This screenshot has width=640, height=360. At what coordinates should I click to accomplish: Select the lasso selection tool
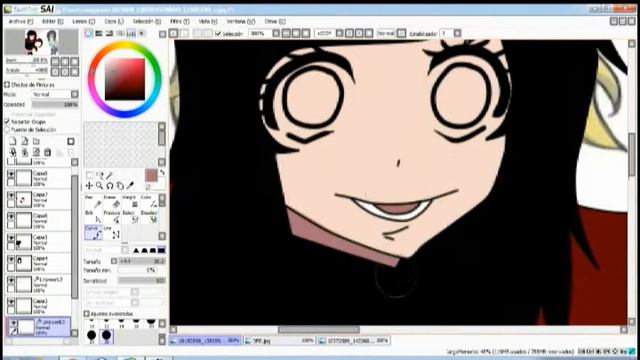[x=100, y=176]
